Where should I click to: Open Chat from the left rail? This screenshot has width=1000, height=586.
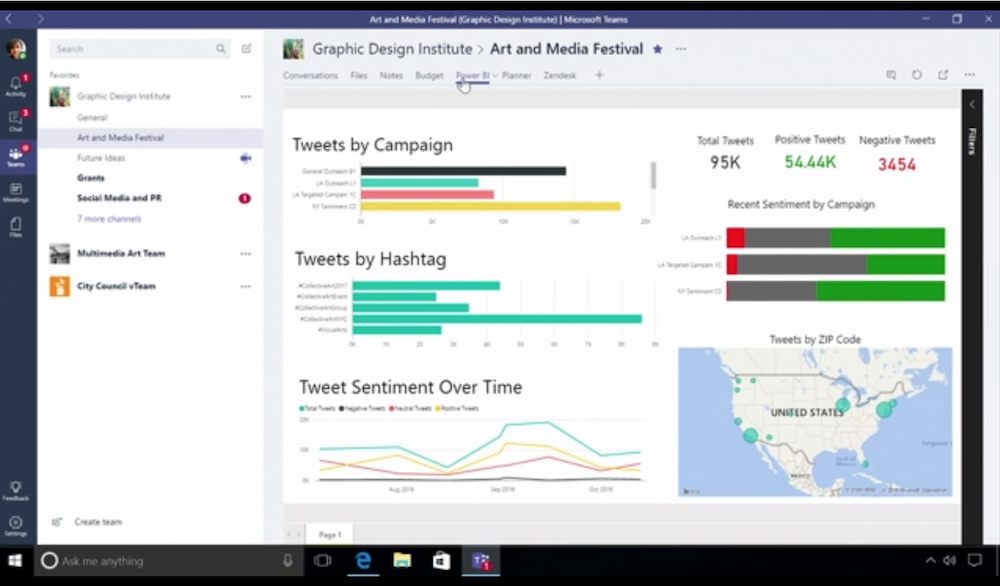[16, 120]
